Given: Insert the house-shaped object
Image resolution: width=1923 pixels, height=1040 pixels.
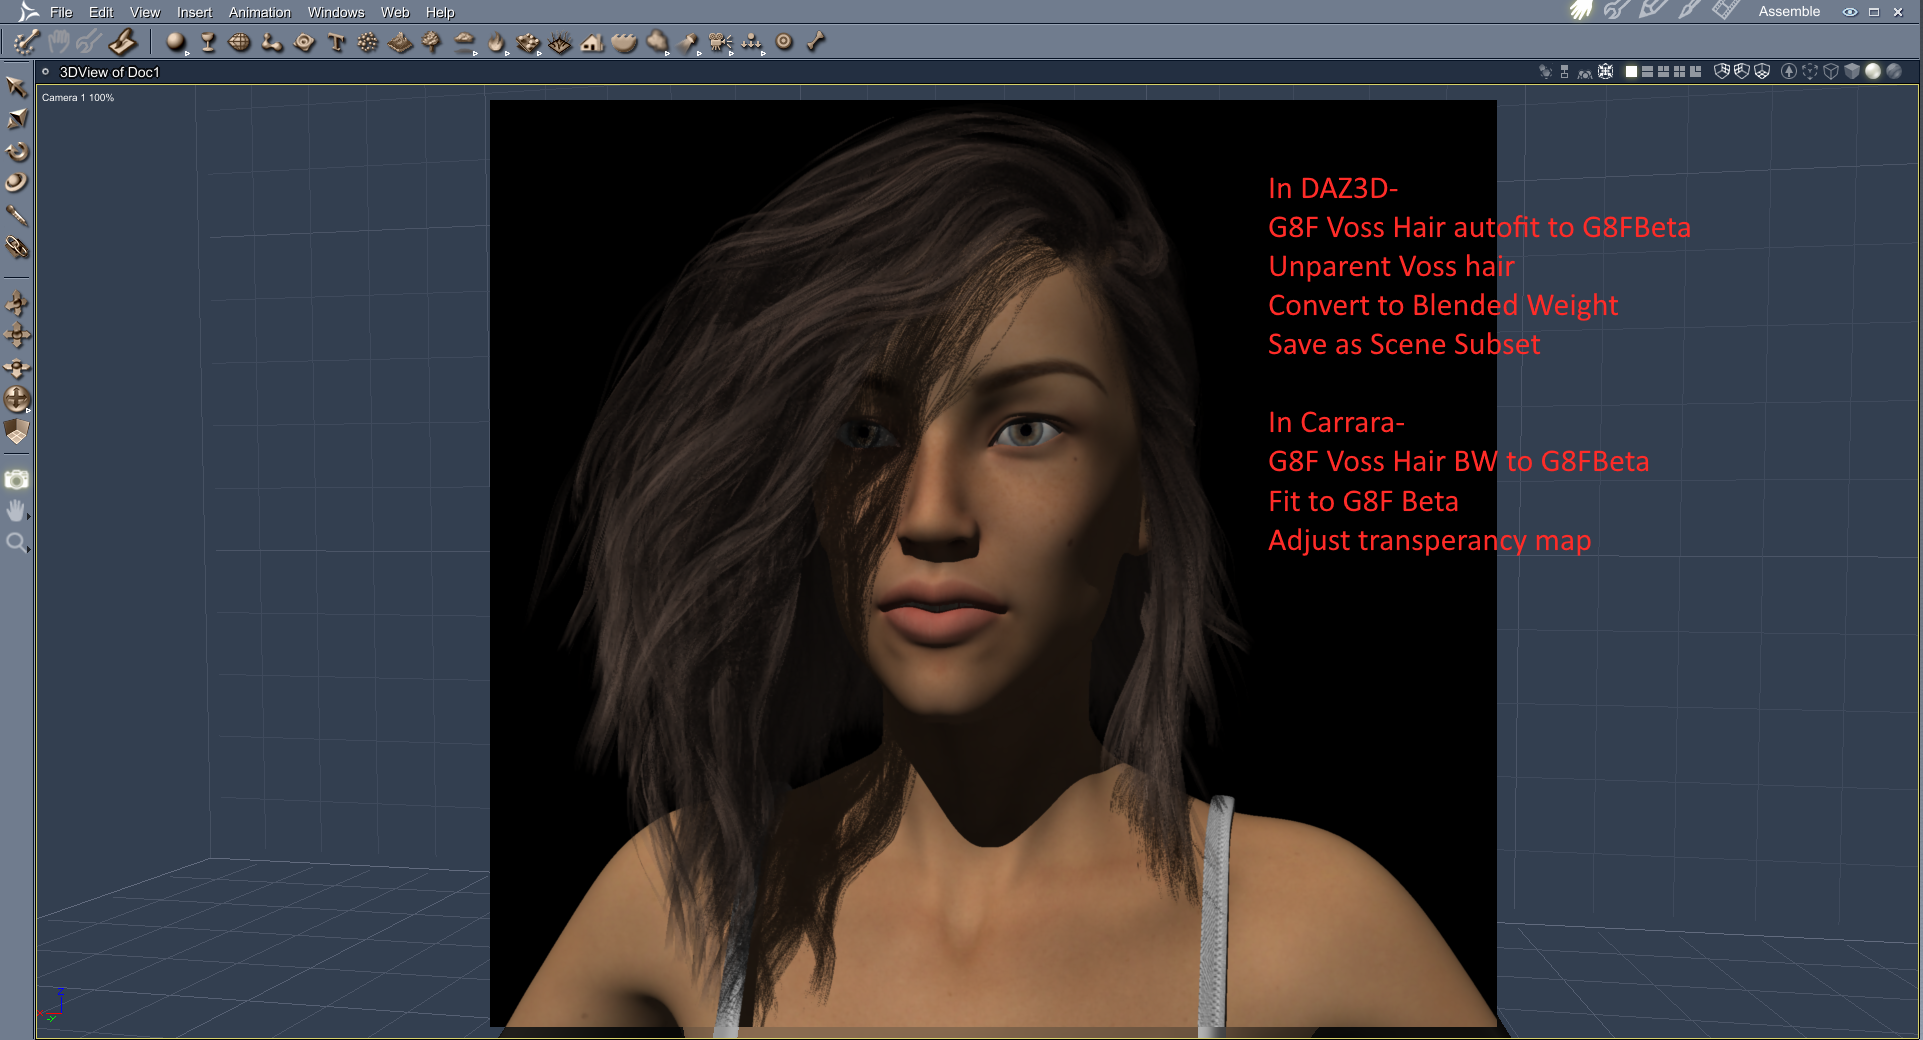Looking at the screenshot, I should 592,42.
